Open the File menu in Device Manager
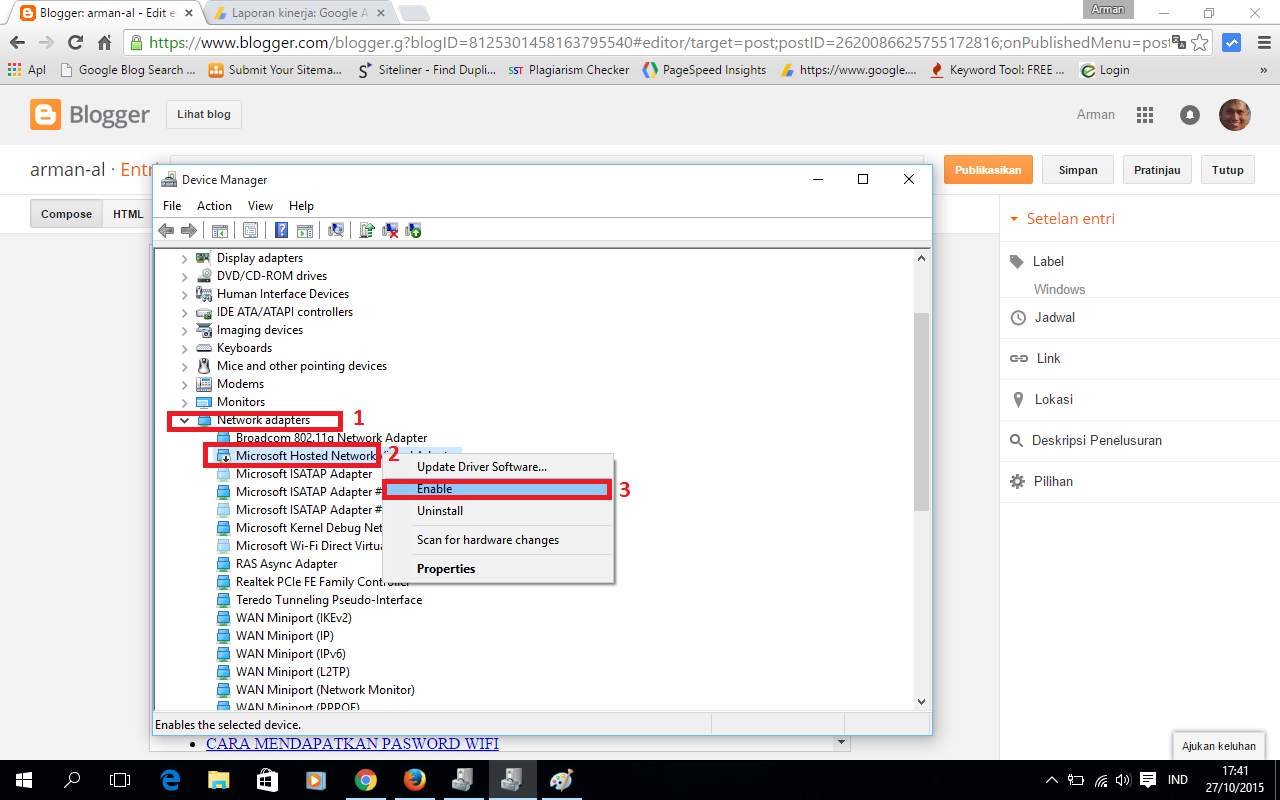The width and height of the screenshot is (1280, 800). [x=172, y=206]
